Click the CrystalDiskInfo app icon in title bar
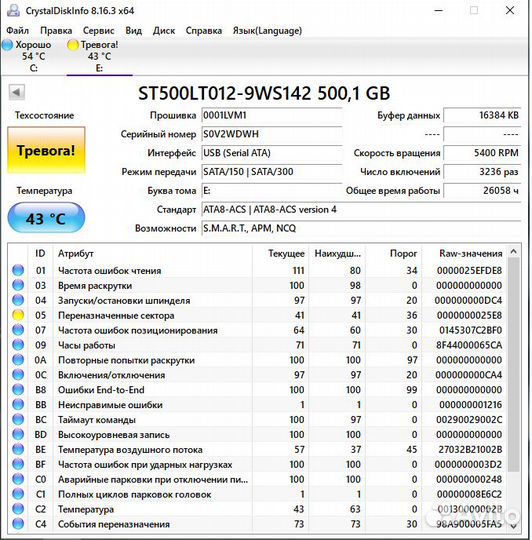Image resolution: width=532 pixels, height=540 pixels. point(13,10)
